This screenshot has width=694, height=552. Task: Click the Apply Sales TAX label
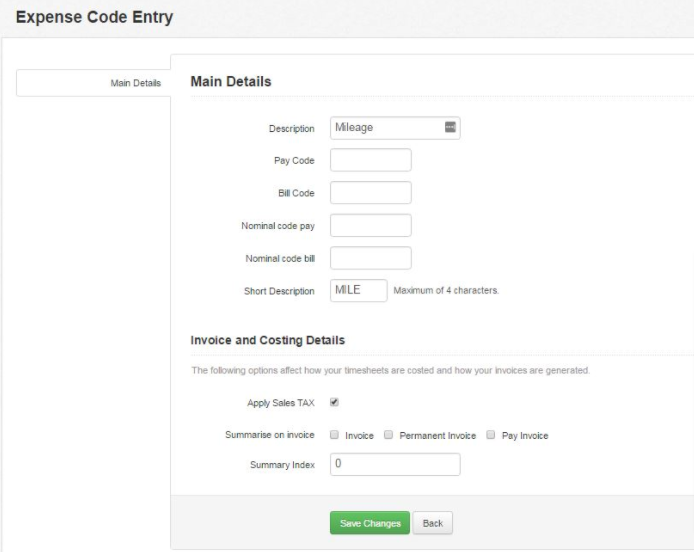281,403
